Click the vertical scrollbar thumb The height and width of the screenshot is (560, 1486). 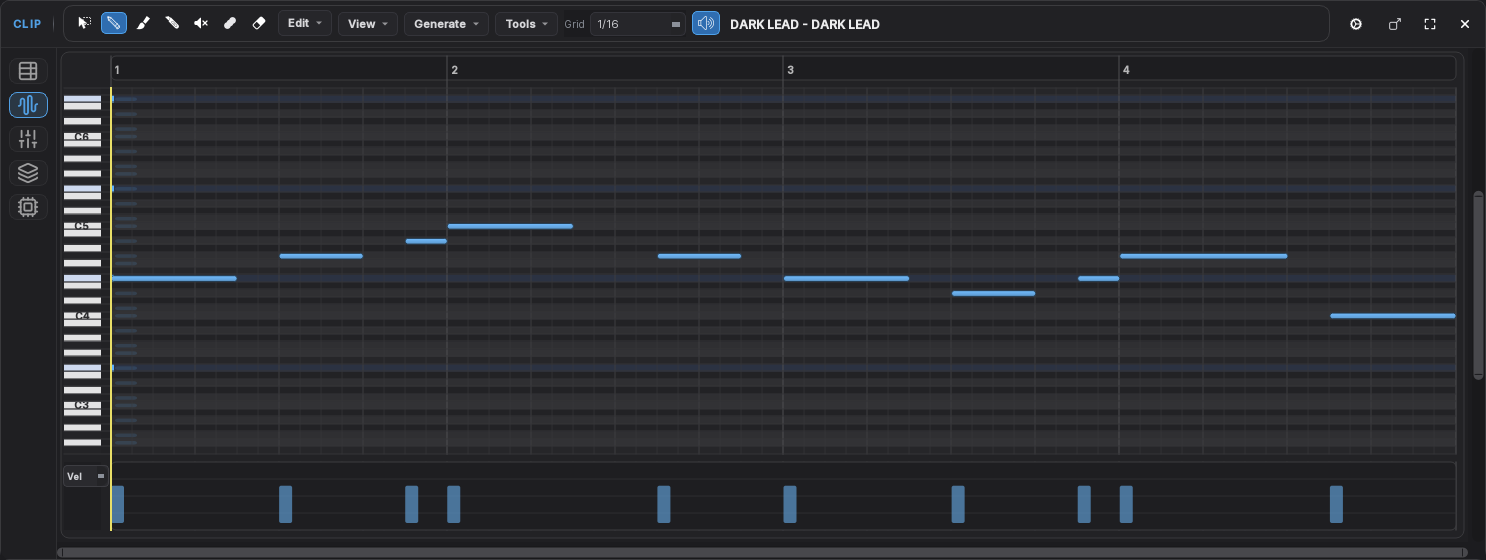click(x=1478, y=285)
